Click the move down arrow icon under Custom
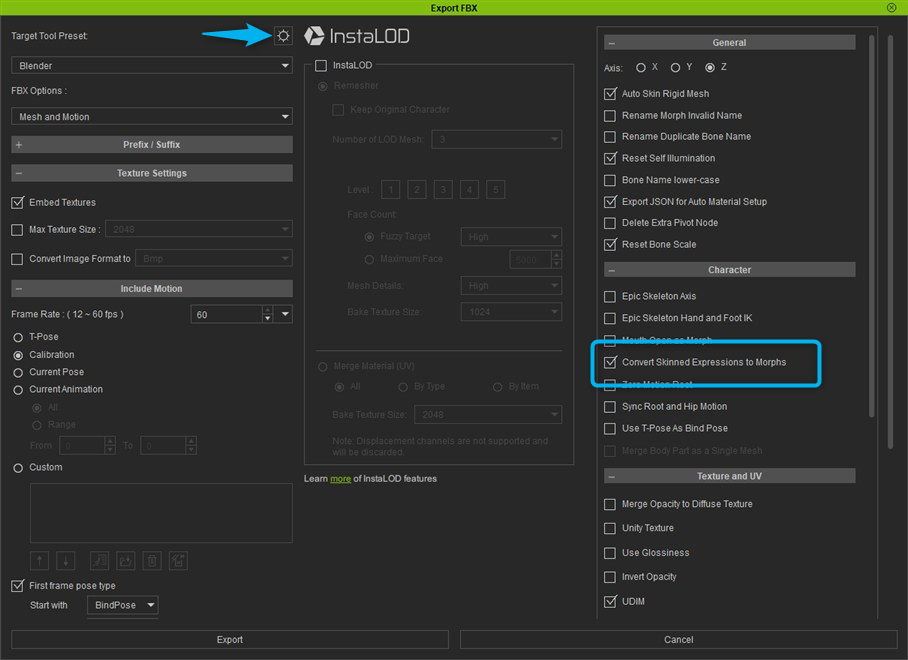Screen dimensions: 908x660 (x=65, y=560)
